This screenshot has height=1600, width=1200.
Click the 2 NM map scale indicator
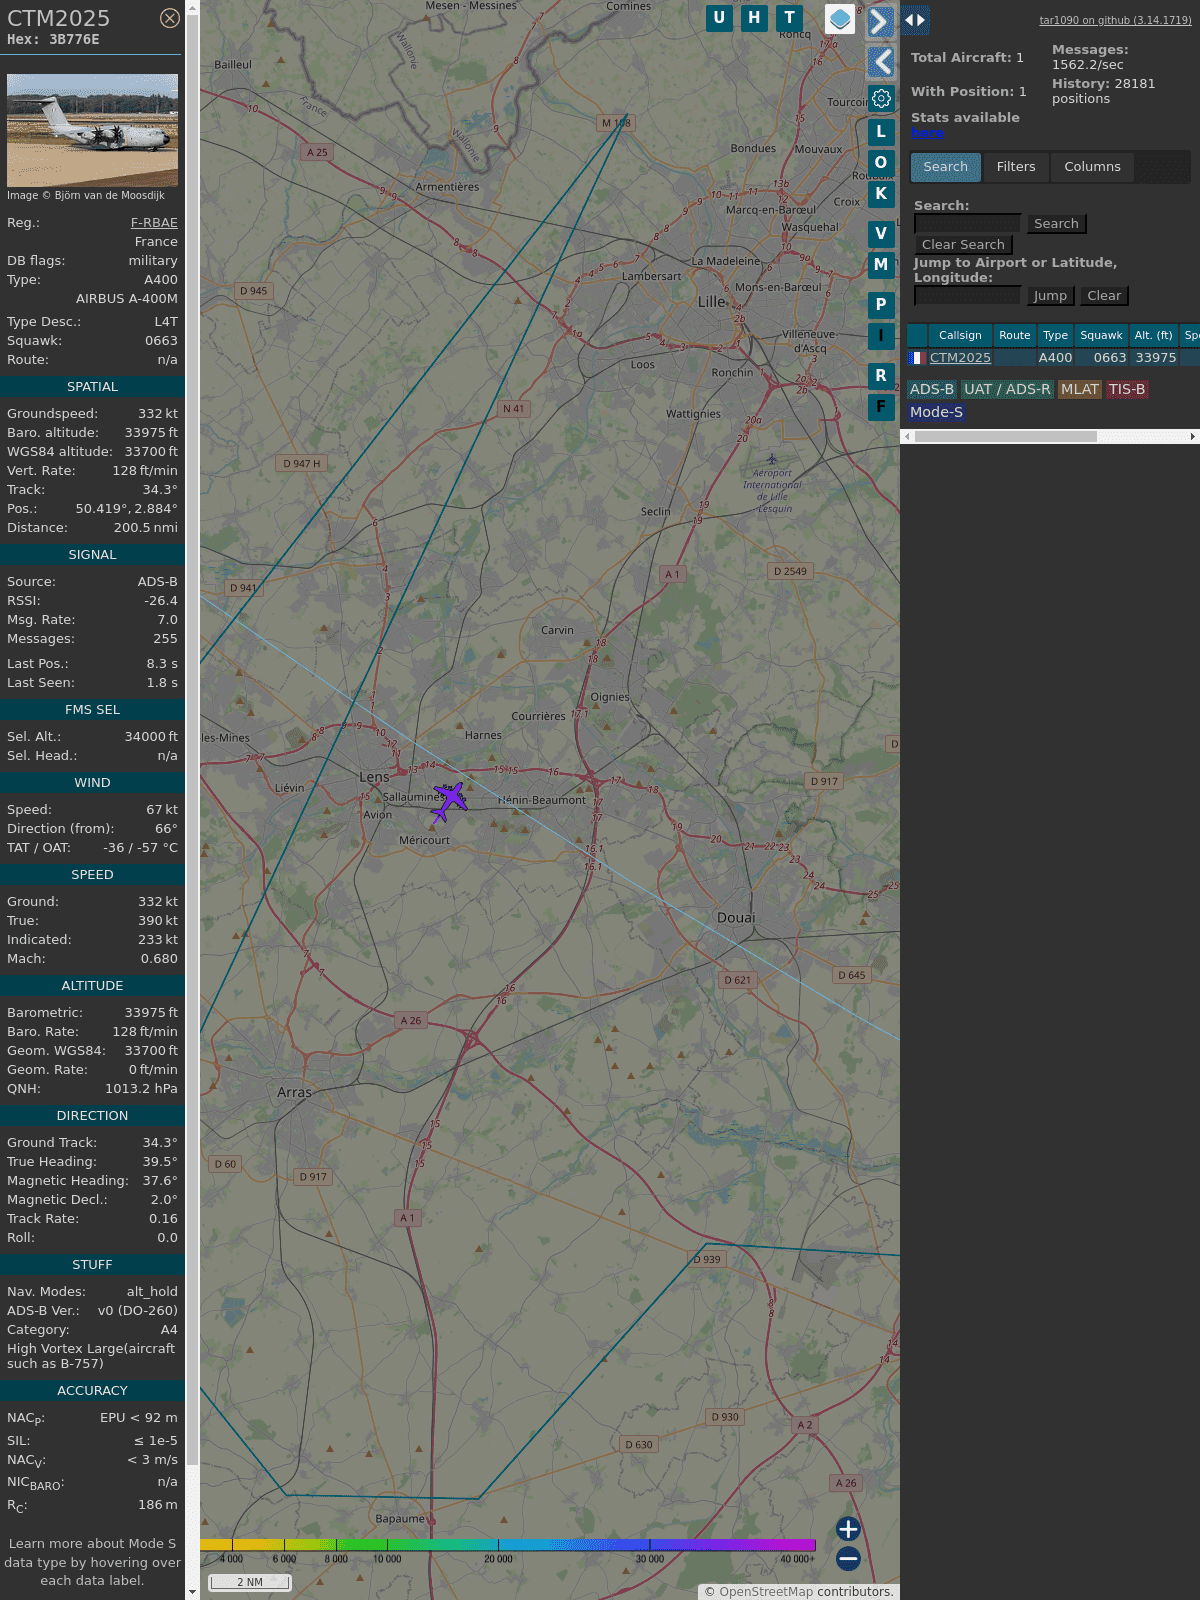[250, 1582]
